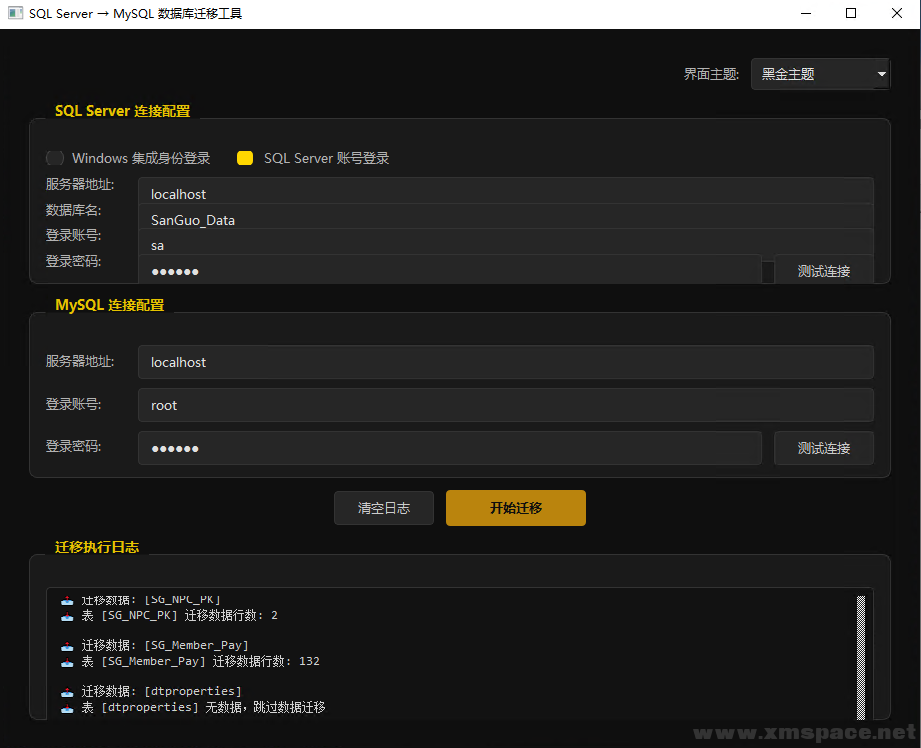Close the migration tool window

click(896, 13)
